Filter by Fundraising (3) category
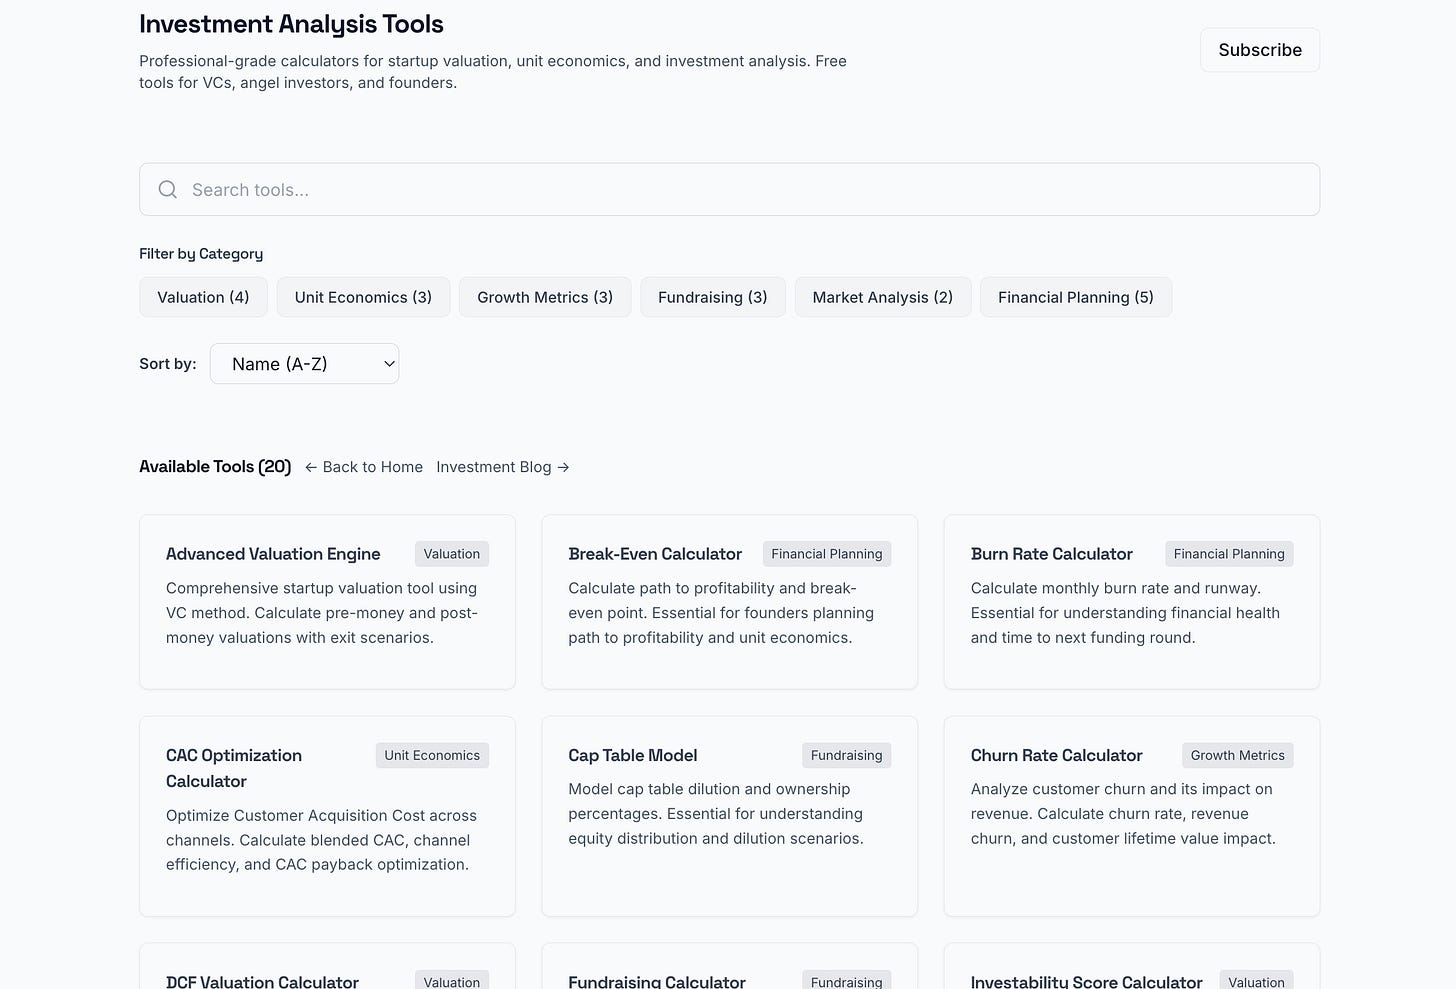The height and width of the screenshot is (989, 1456). 713,297
